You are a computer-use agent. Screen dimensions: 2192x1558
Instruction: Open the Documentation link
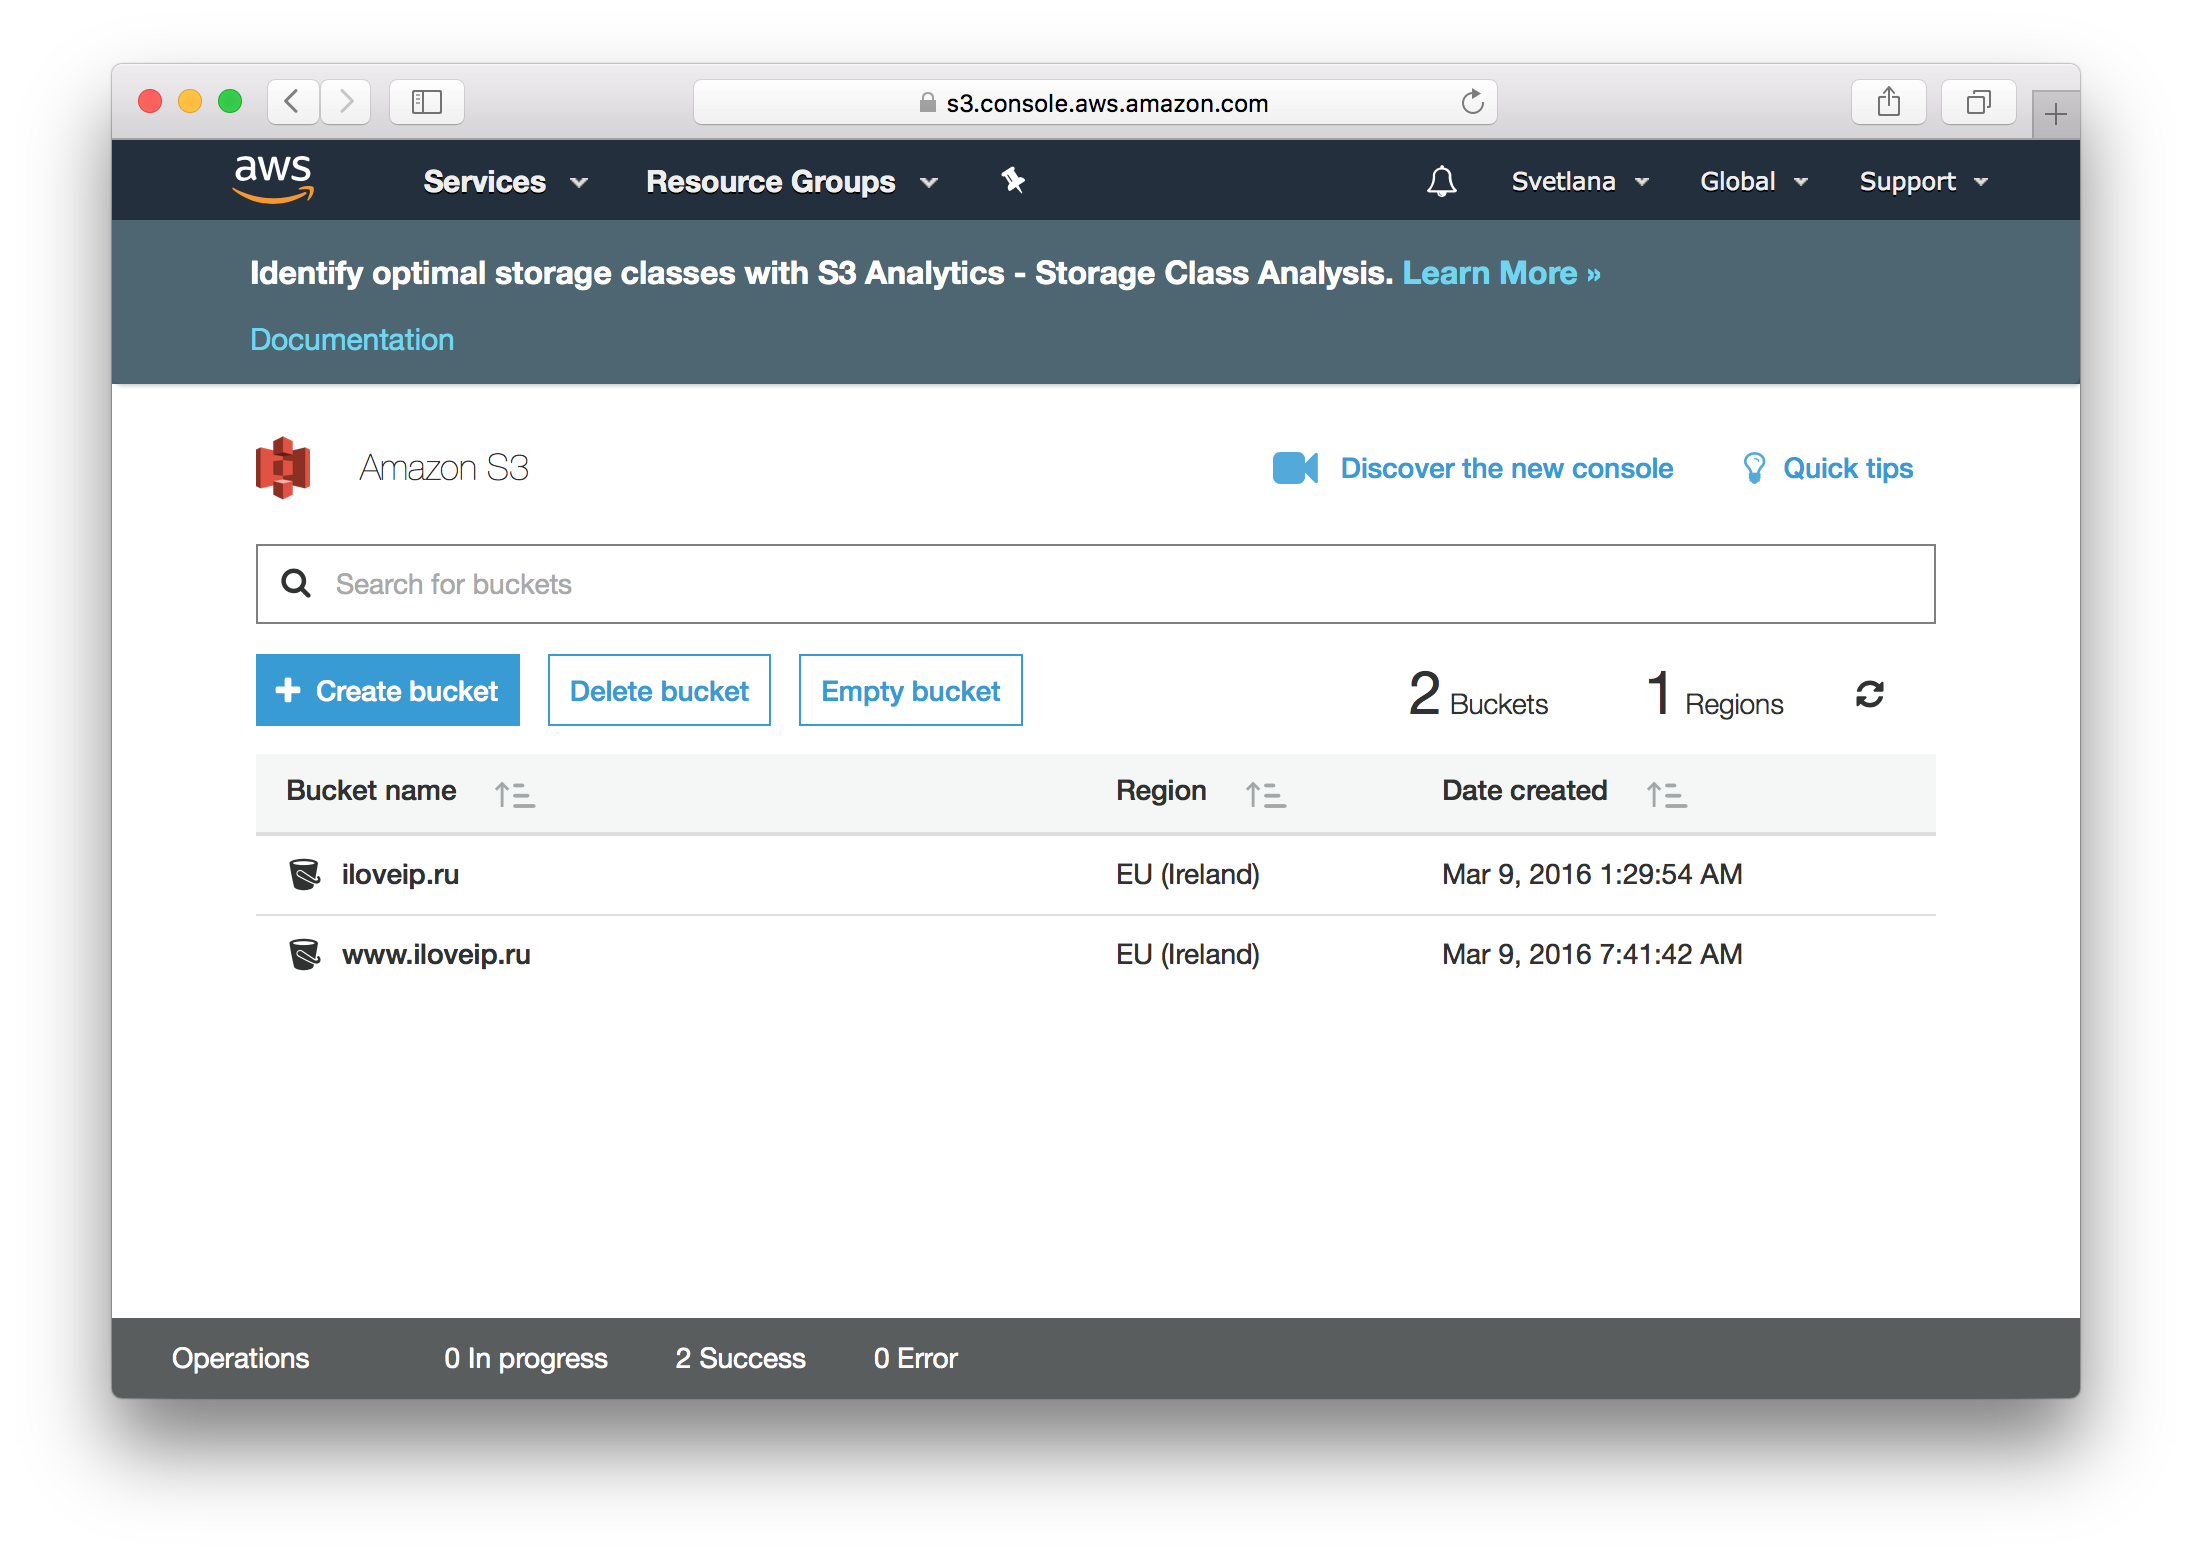(x=352, y=339)
